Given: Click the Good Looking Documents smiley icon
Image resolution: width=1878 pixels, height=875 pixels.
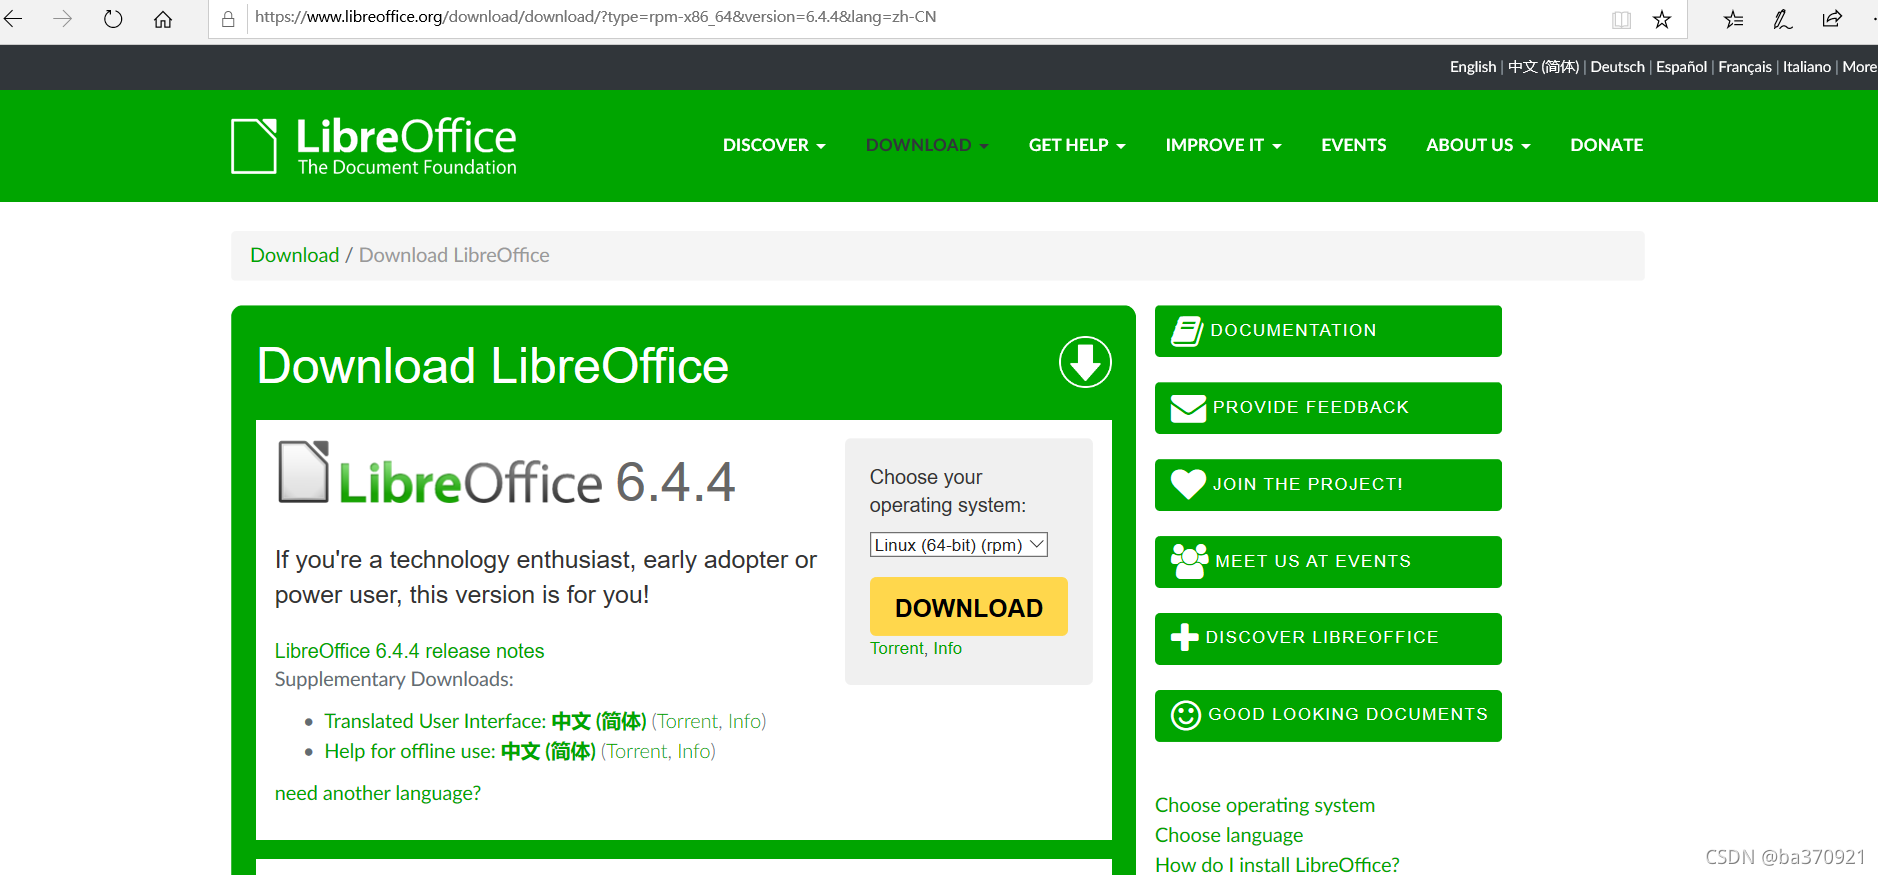Looking at the screenshot, I should pos(1185,715).
